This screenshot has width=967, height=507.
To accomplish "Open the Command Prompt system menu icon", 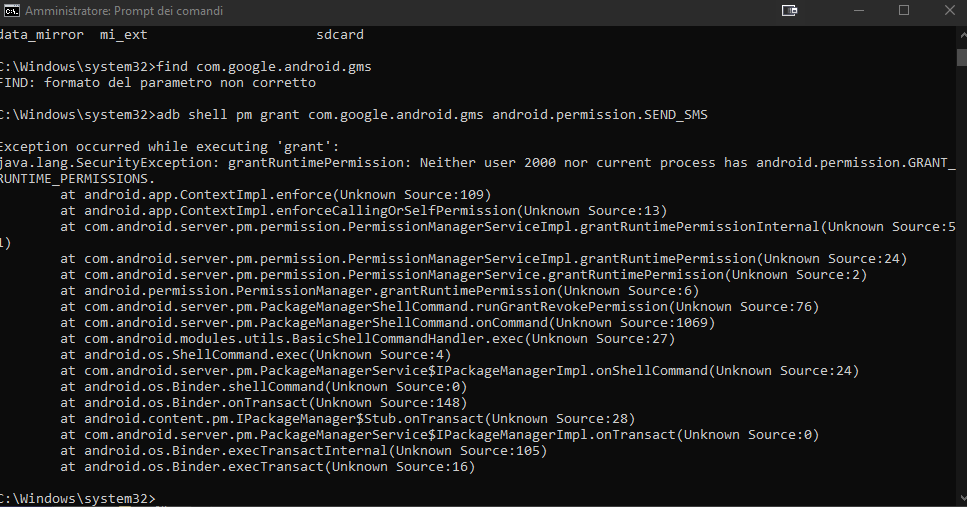I will (12, 10).
